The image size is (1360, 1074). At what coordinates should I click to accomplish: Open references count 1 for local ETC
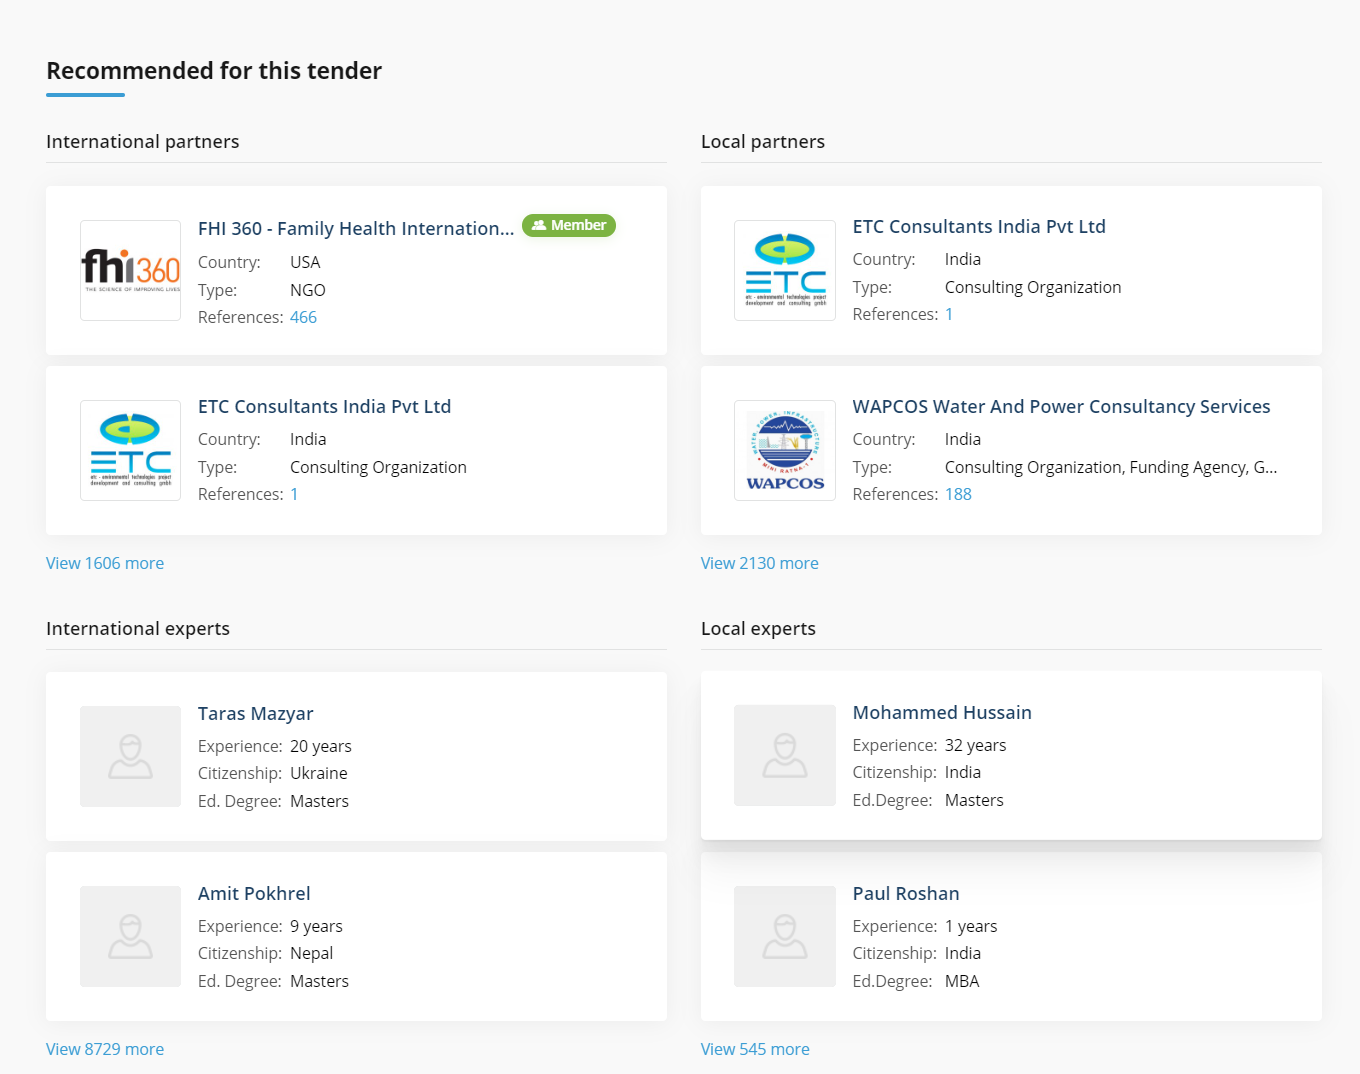(949, 314)
